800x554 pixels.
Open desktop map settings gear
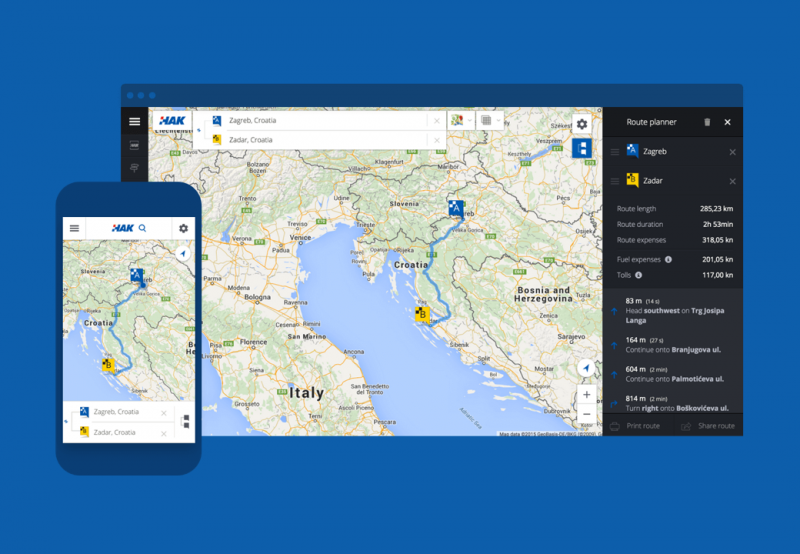tap(582, 124)
